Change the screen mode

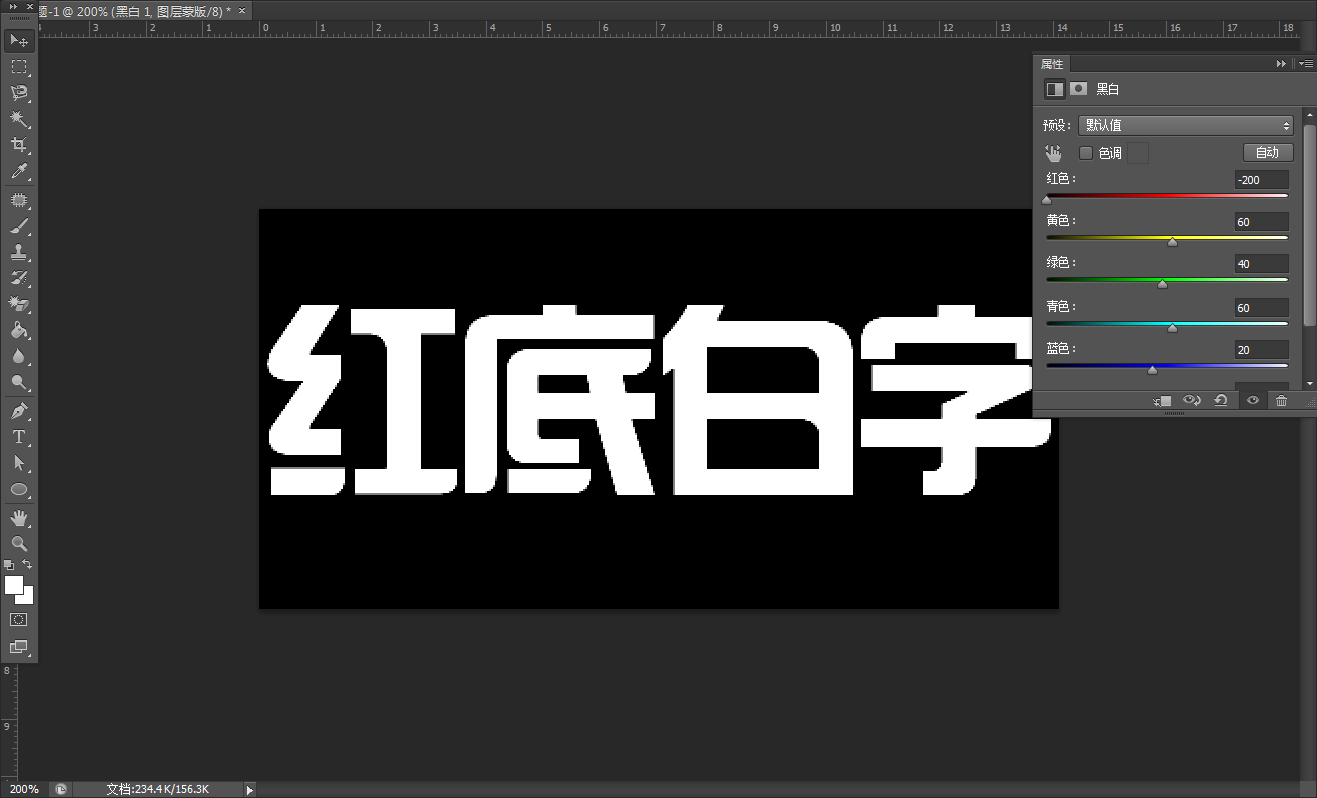19,647
